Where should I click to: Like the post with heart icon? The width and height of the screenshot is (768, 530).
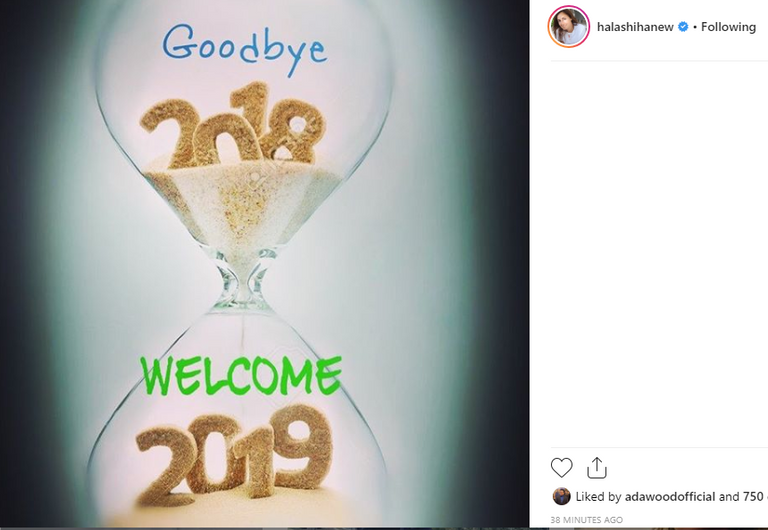[x=561, y=467]
